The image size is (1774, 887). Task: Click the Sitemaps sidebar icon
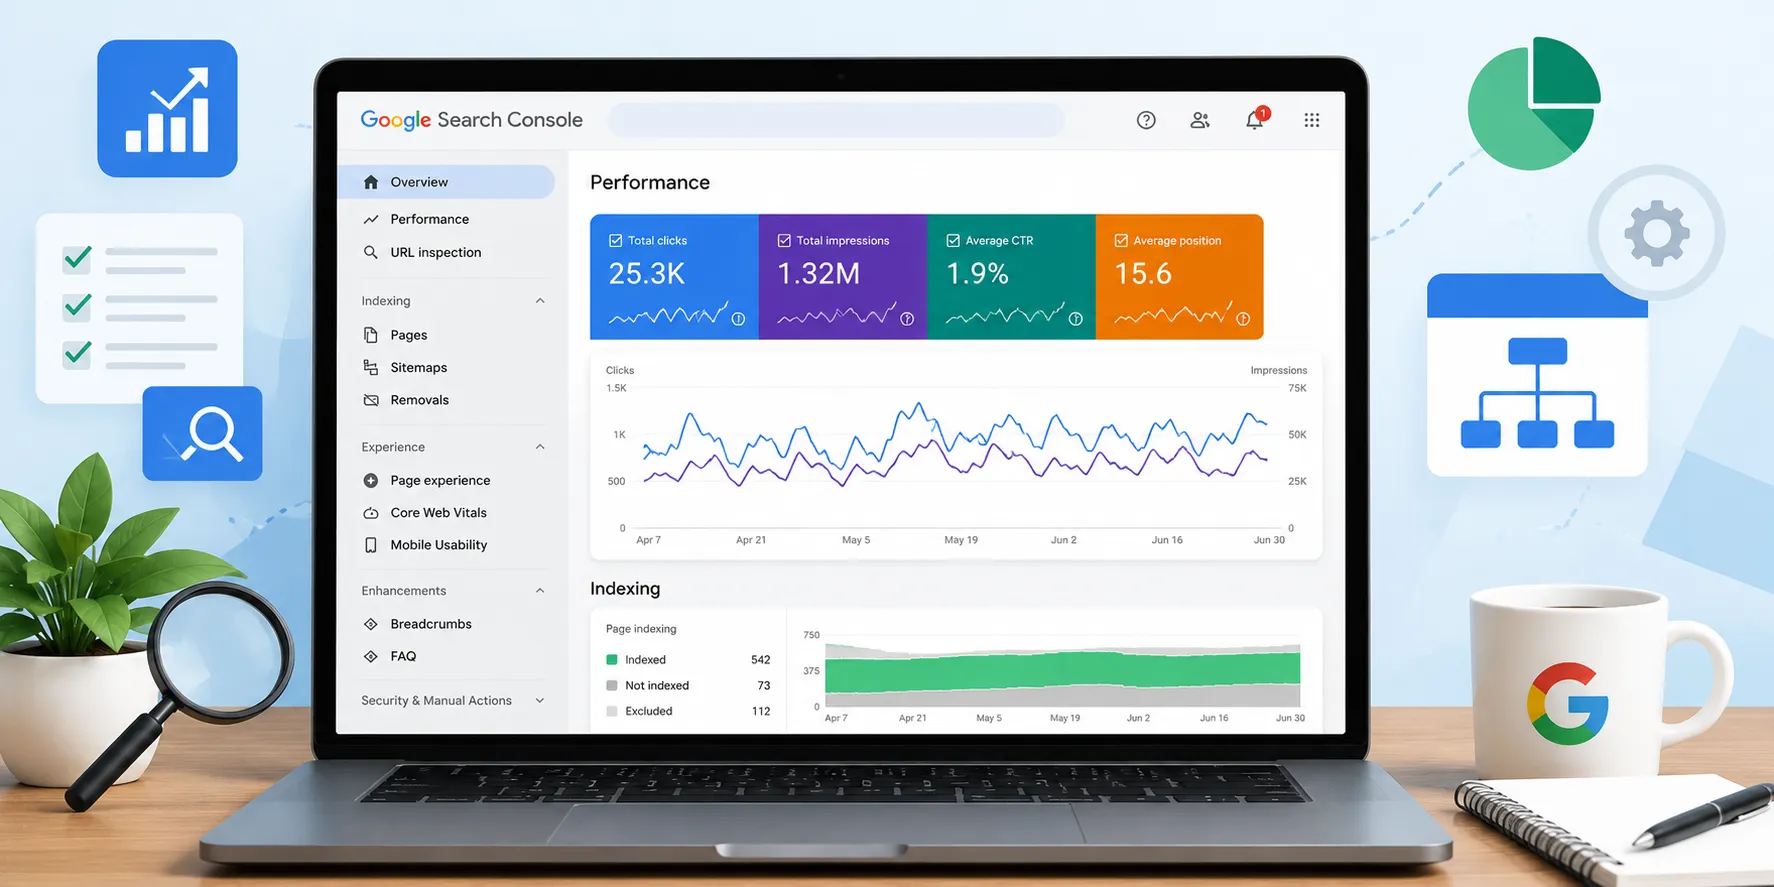[371, 367]
